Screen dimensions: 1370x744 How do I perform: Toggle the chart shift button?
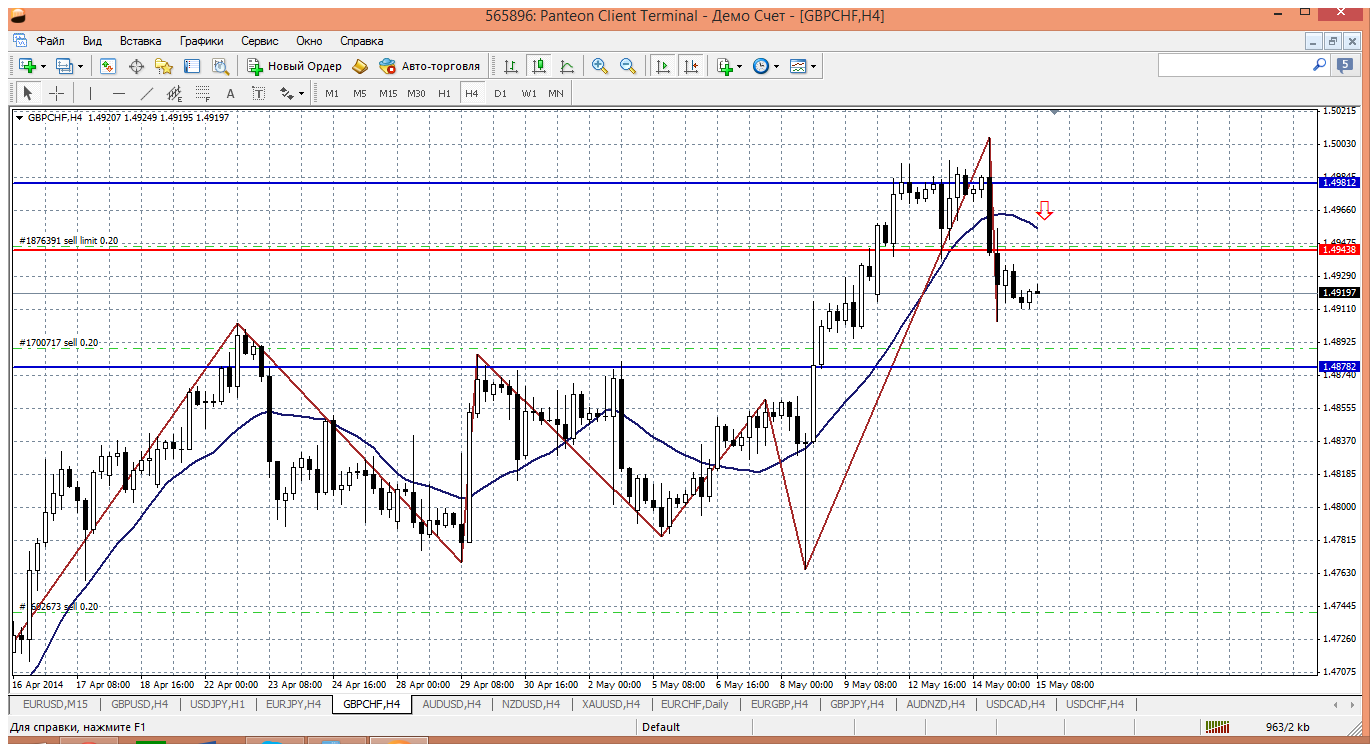point(691,66)
